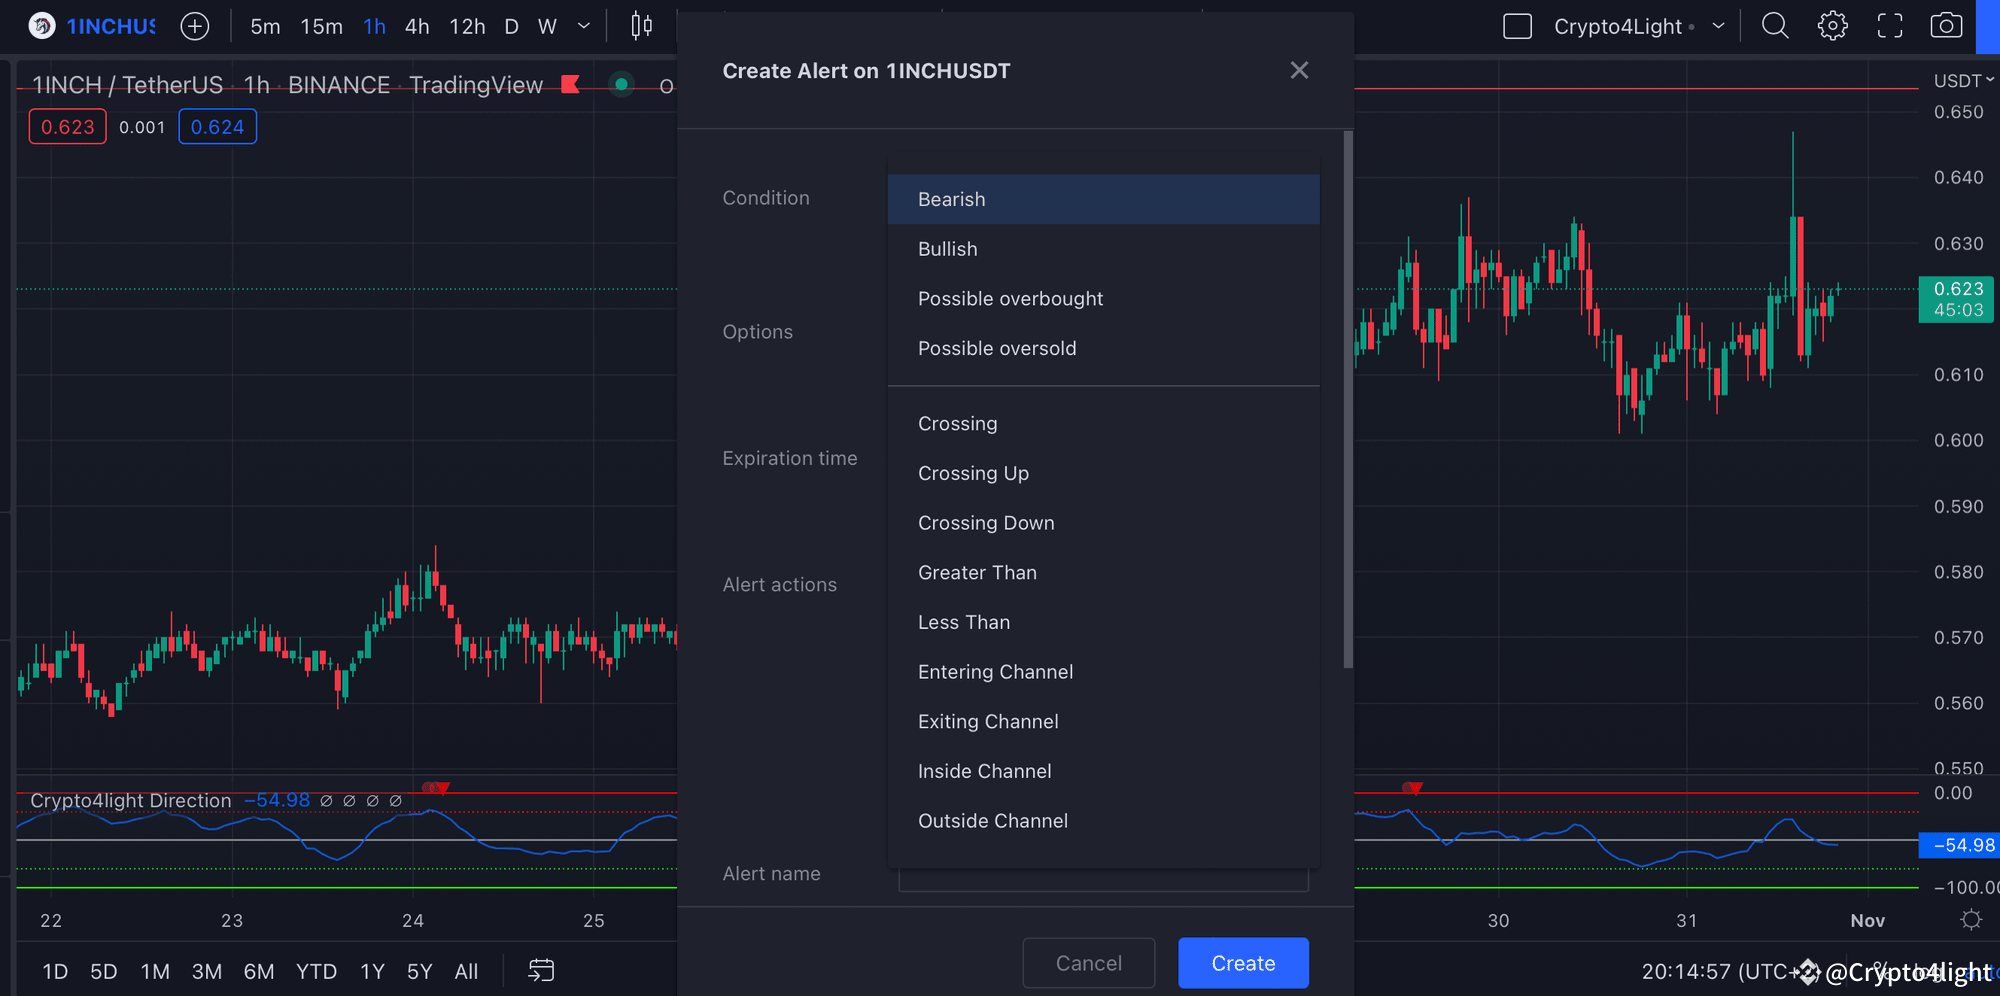The image size is (2000, 996).
Task: Choose 'Possible overbought' condition option
Action: coord(1010,299)
